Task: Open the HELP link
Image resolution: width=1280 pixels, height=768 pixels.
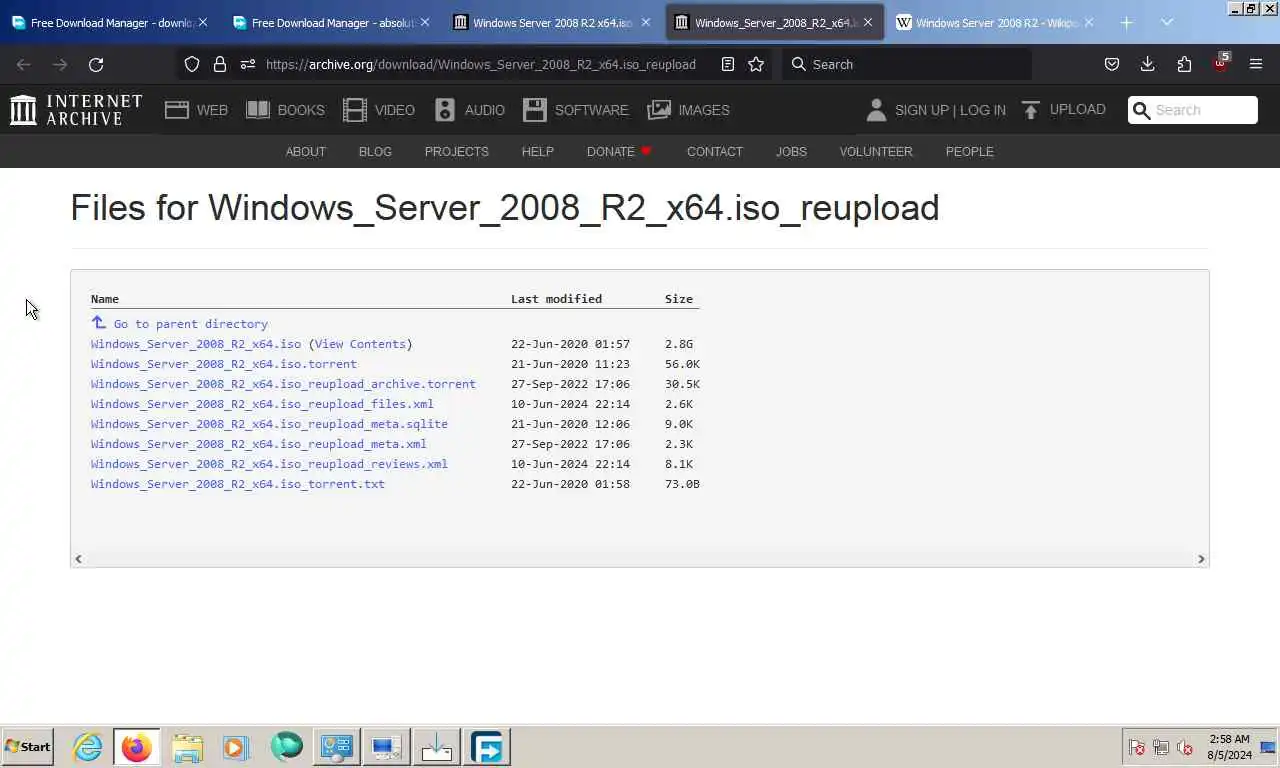Action: [537, 152]
